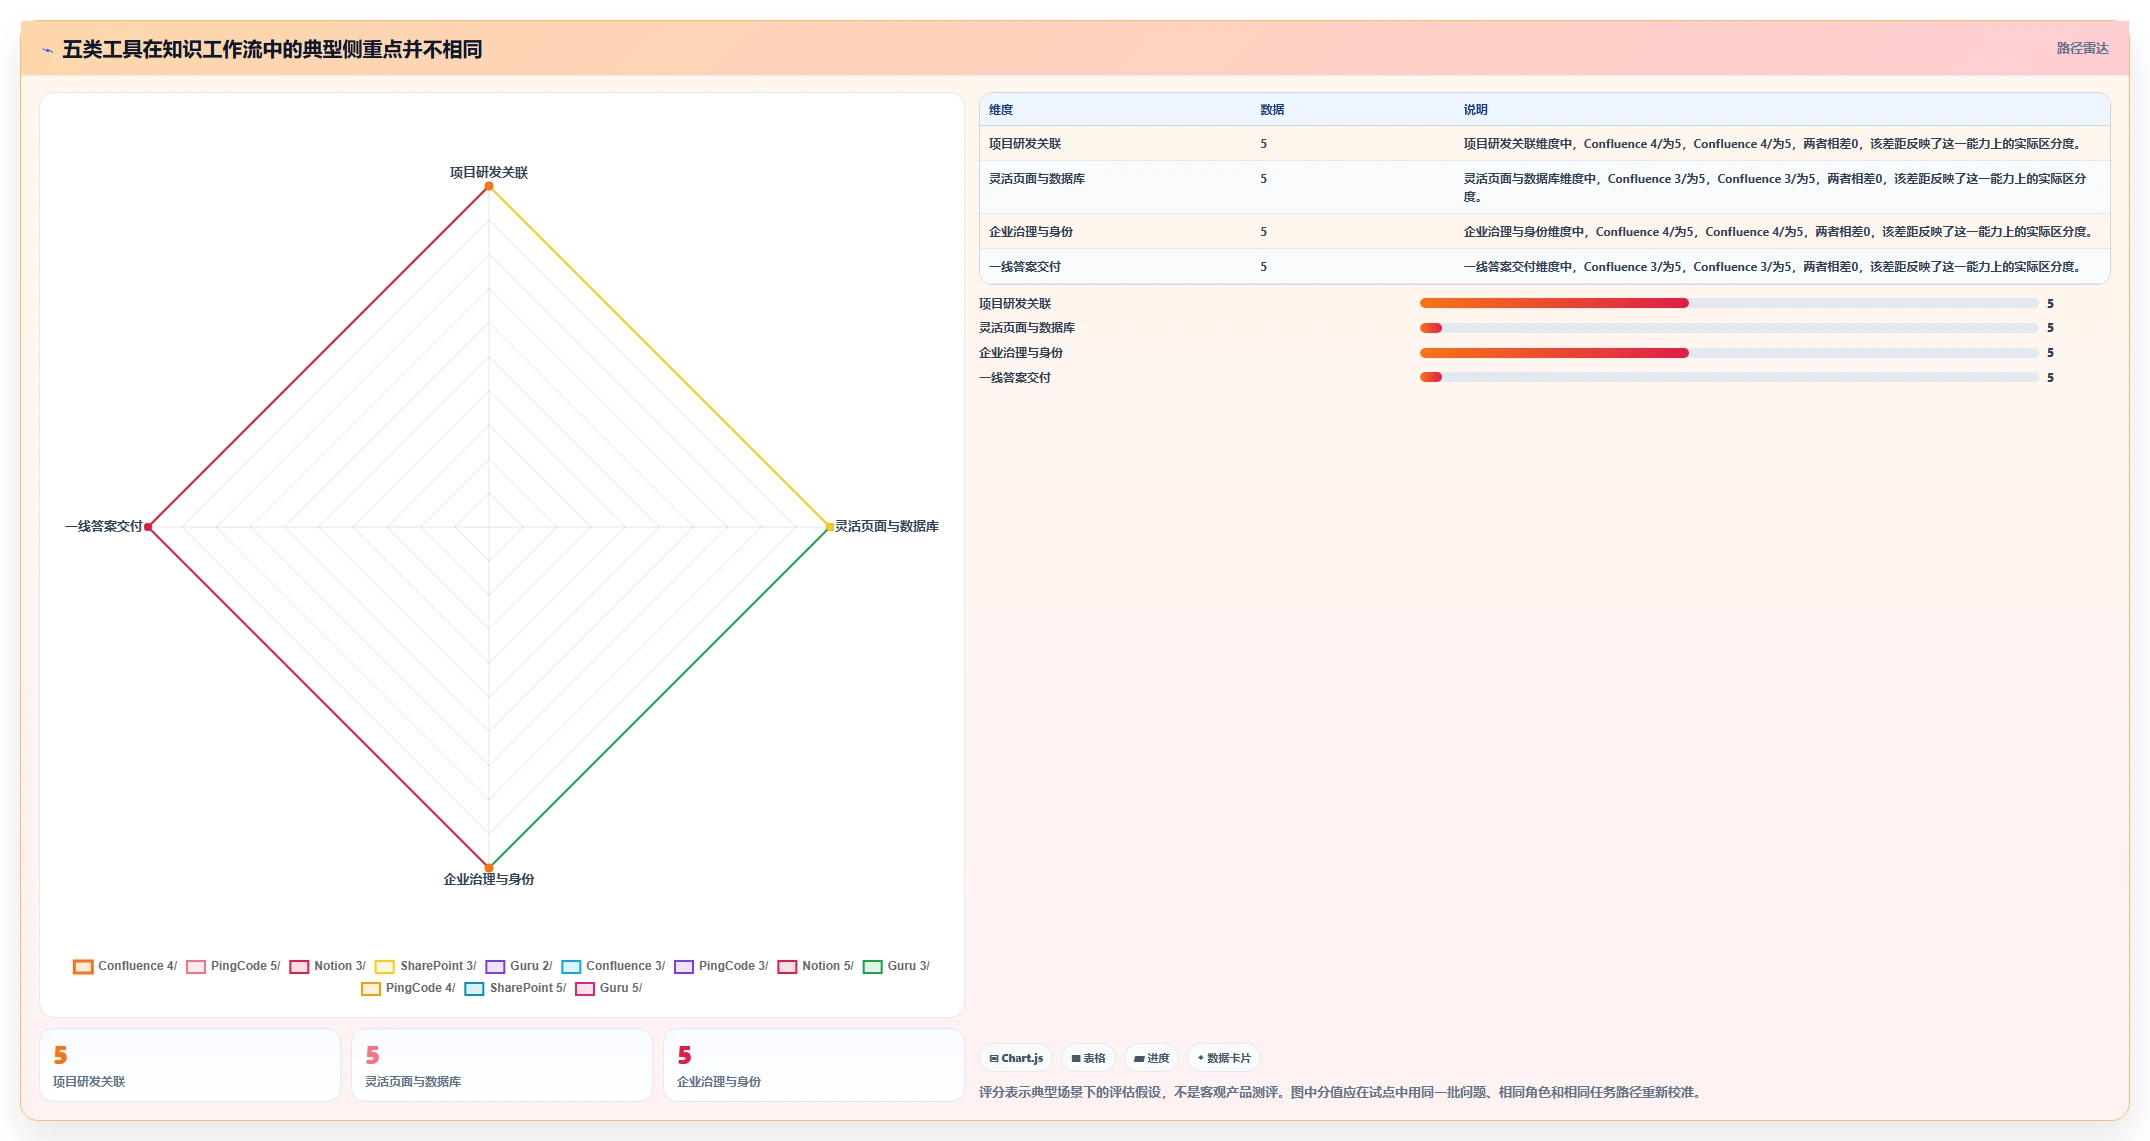Click the 路径雷达 label in header
Screen dimensions: 2150x1141
(x=2082, y=48)
